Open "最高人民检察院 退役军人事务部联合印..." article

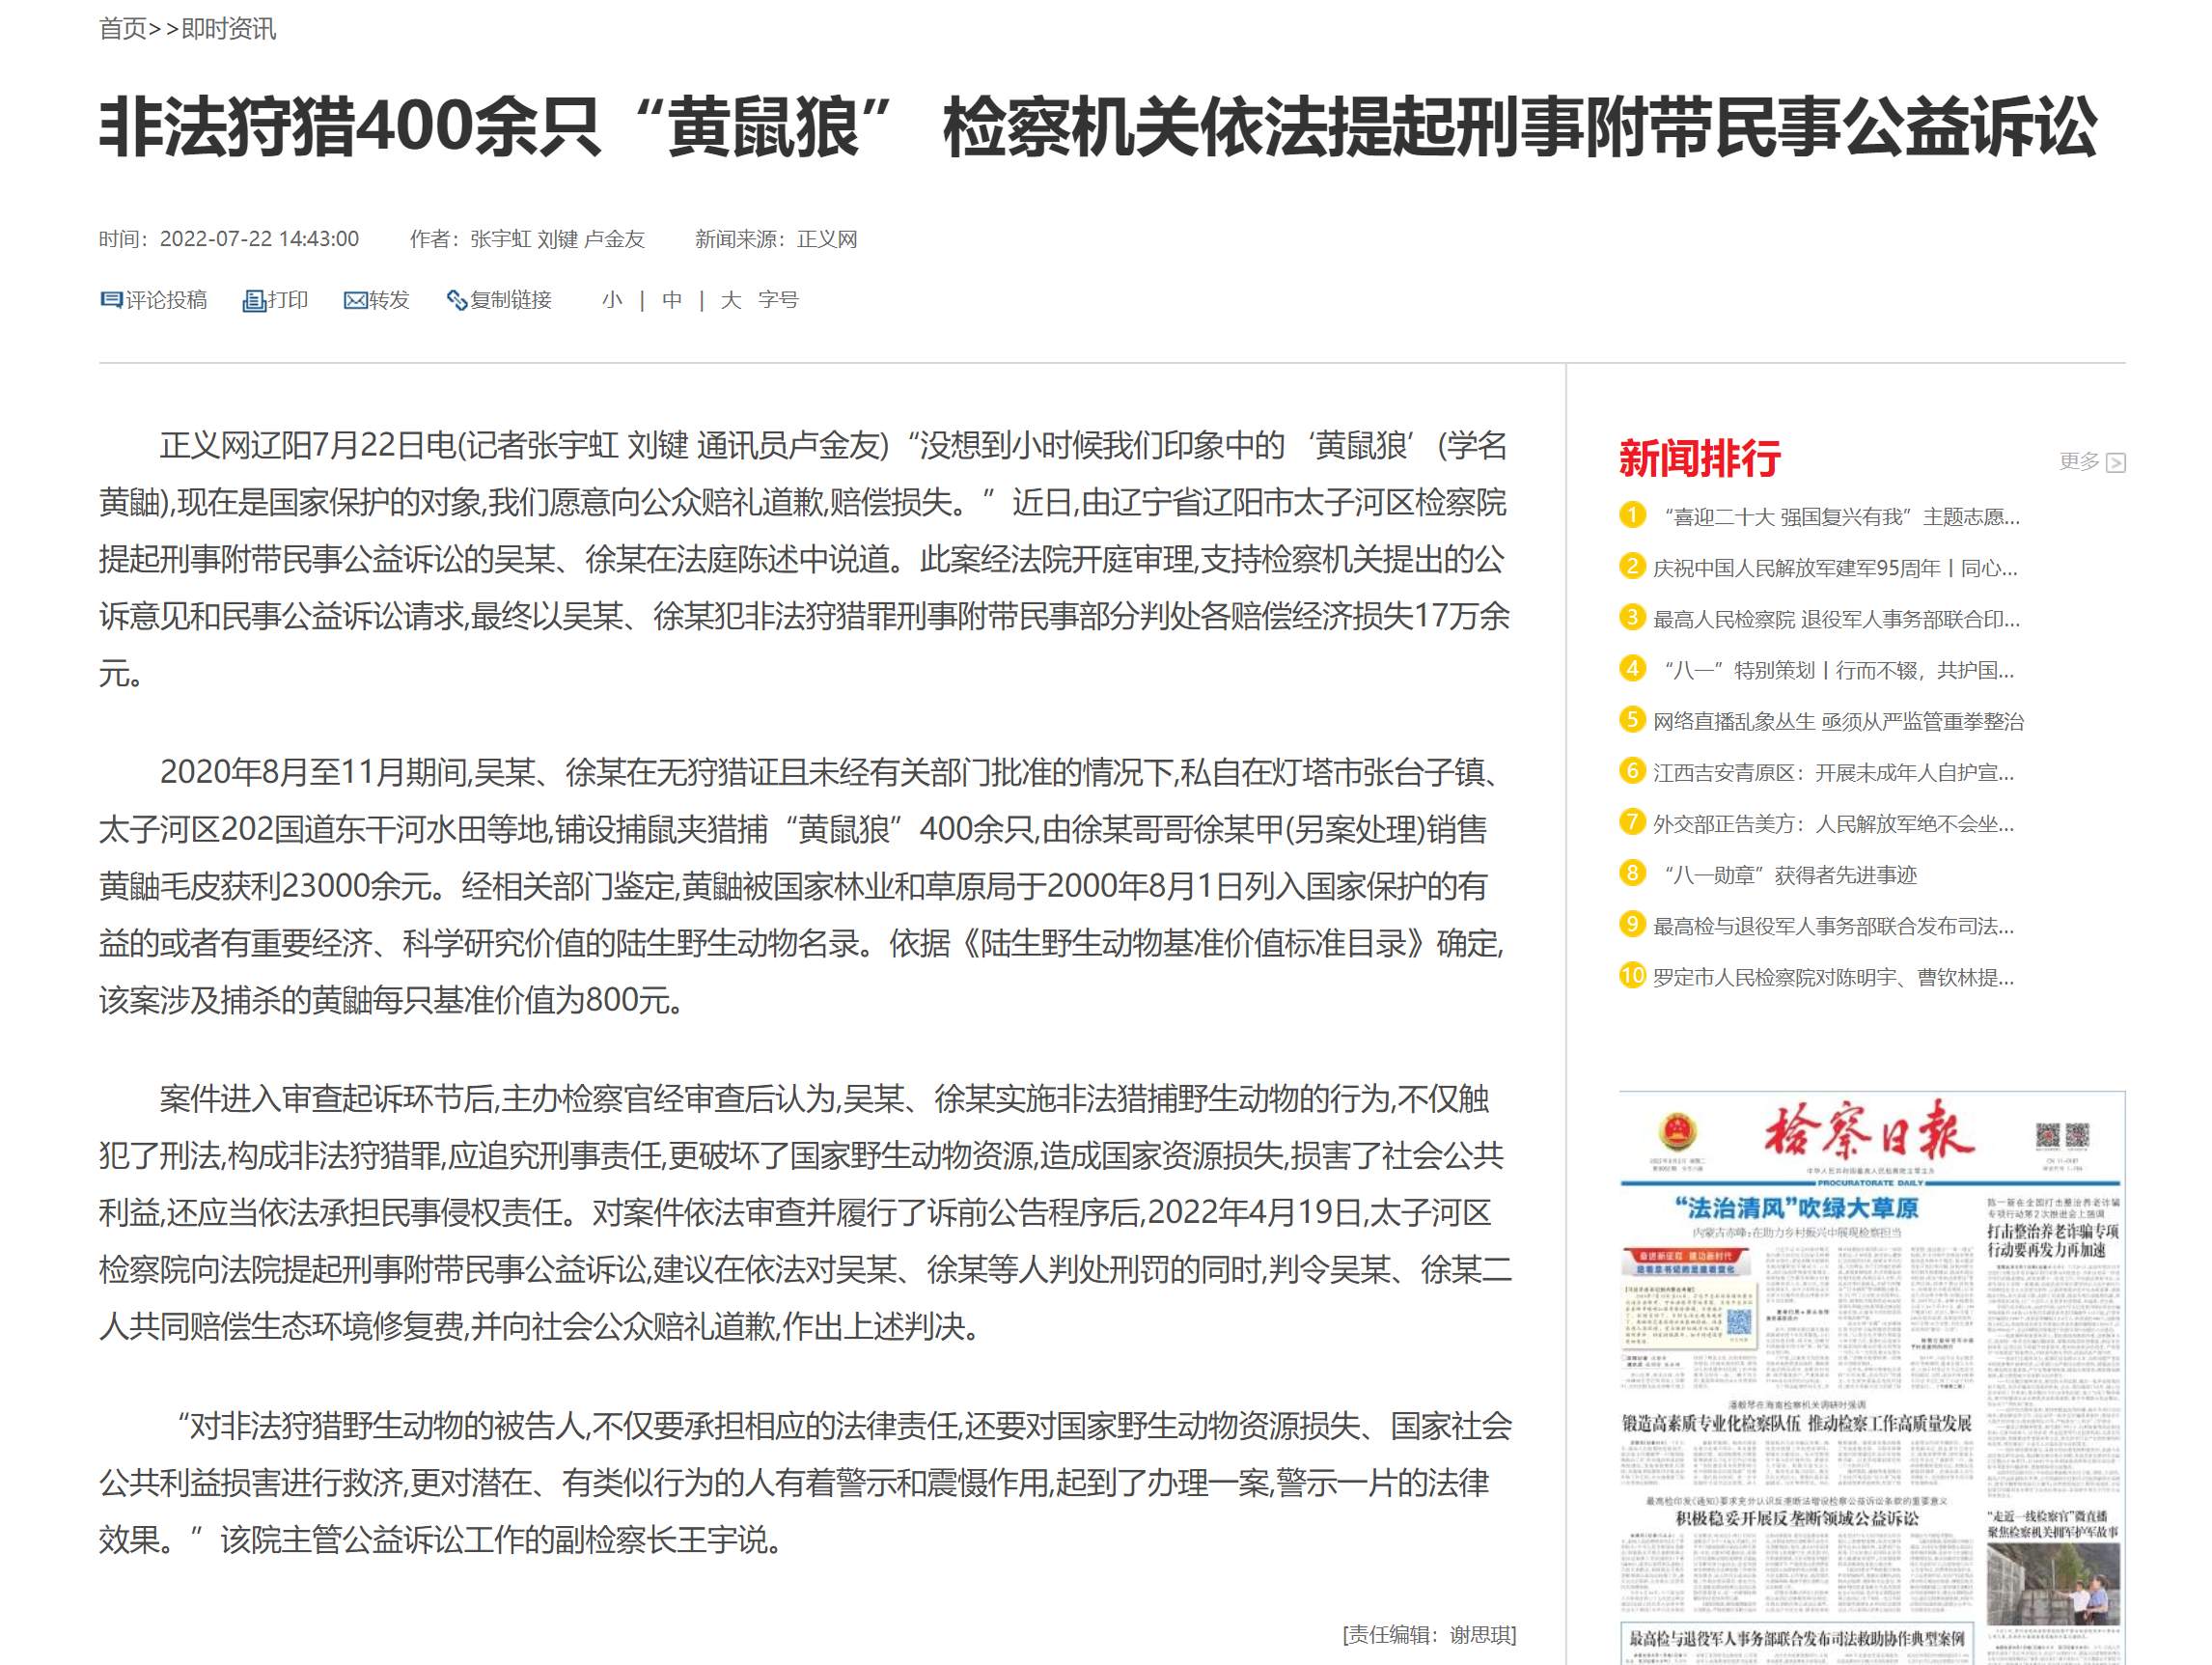click(x=1837, y=619)
